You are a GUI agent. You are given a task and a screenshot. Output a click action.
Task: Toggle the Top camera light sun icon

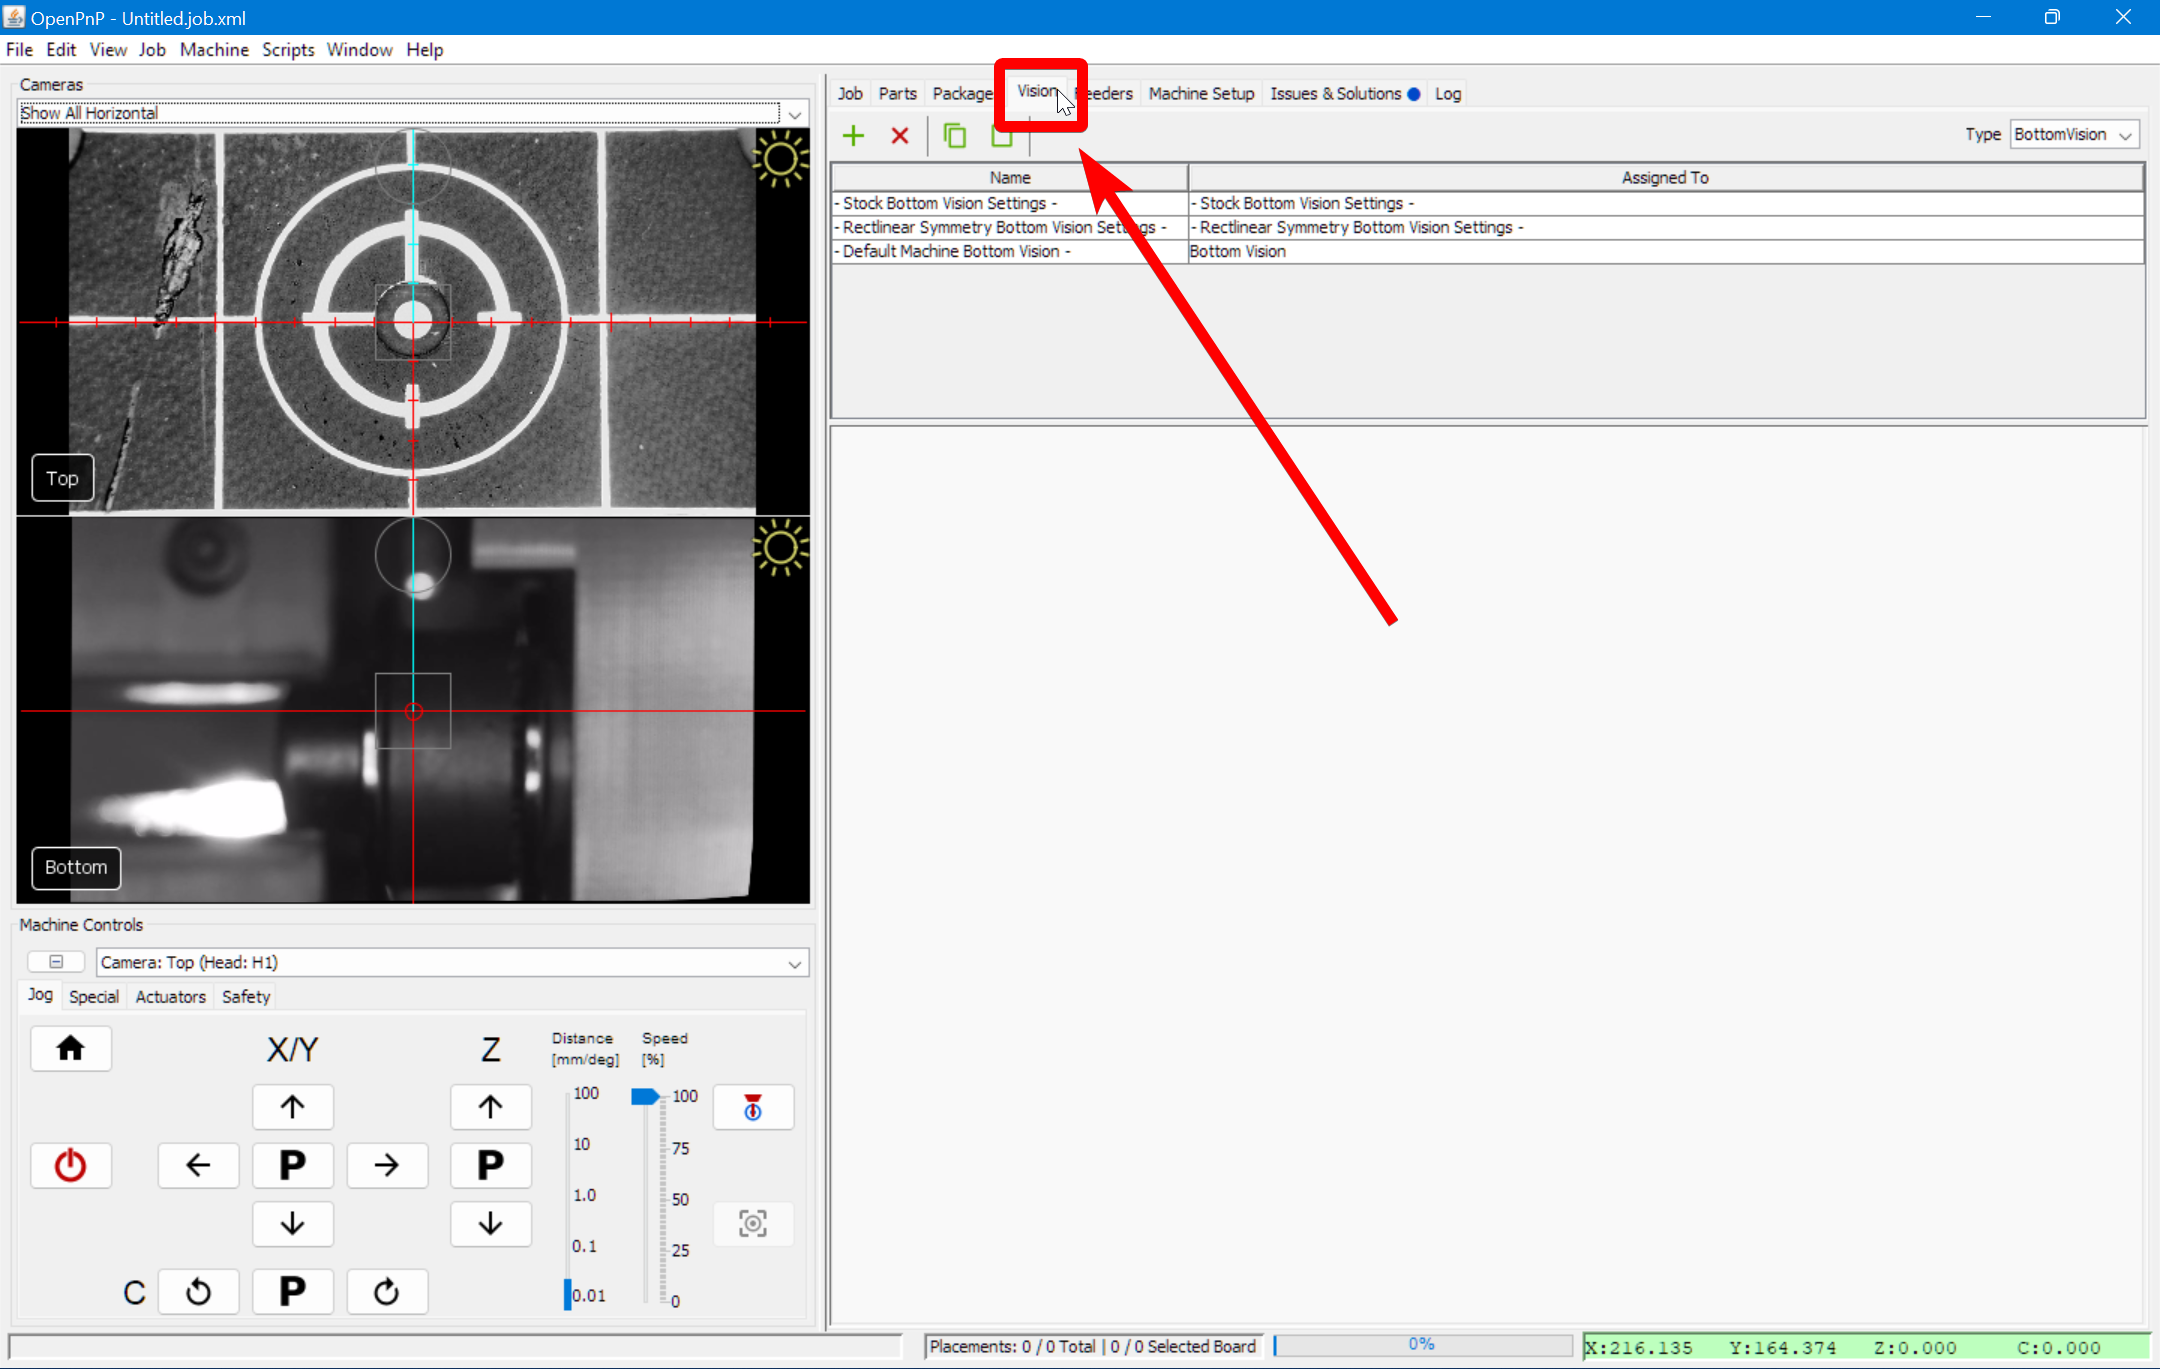(780, 160)
